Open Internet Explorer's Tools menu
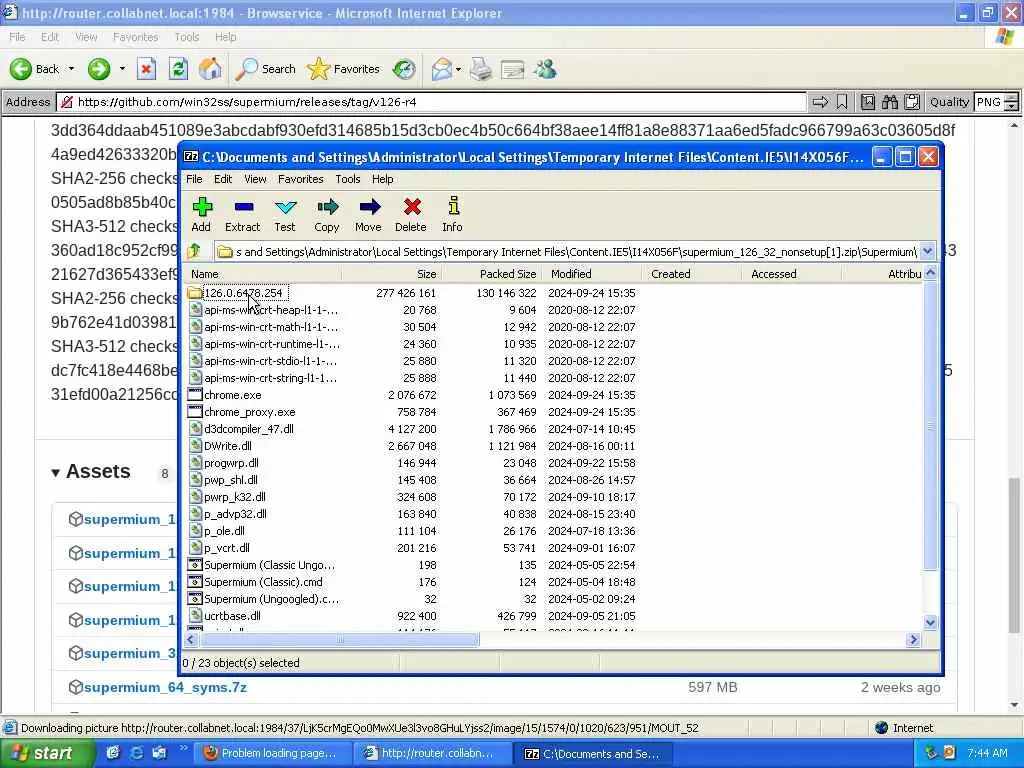This screenshot has width=1024, height=768. pos(187,37)
